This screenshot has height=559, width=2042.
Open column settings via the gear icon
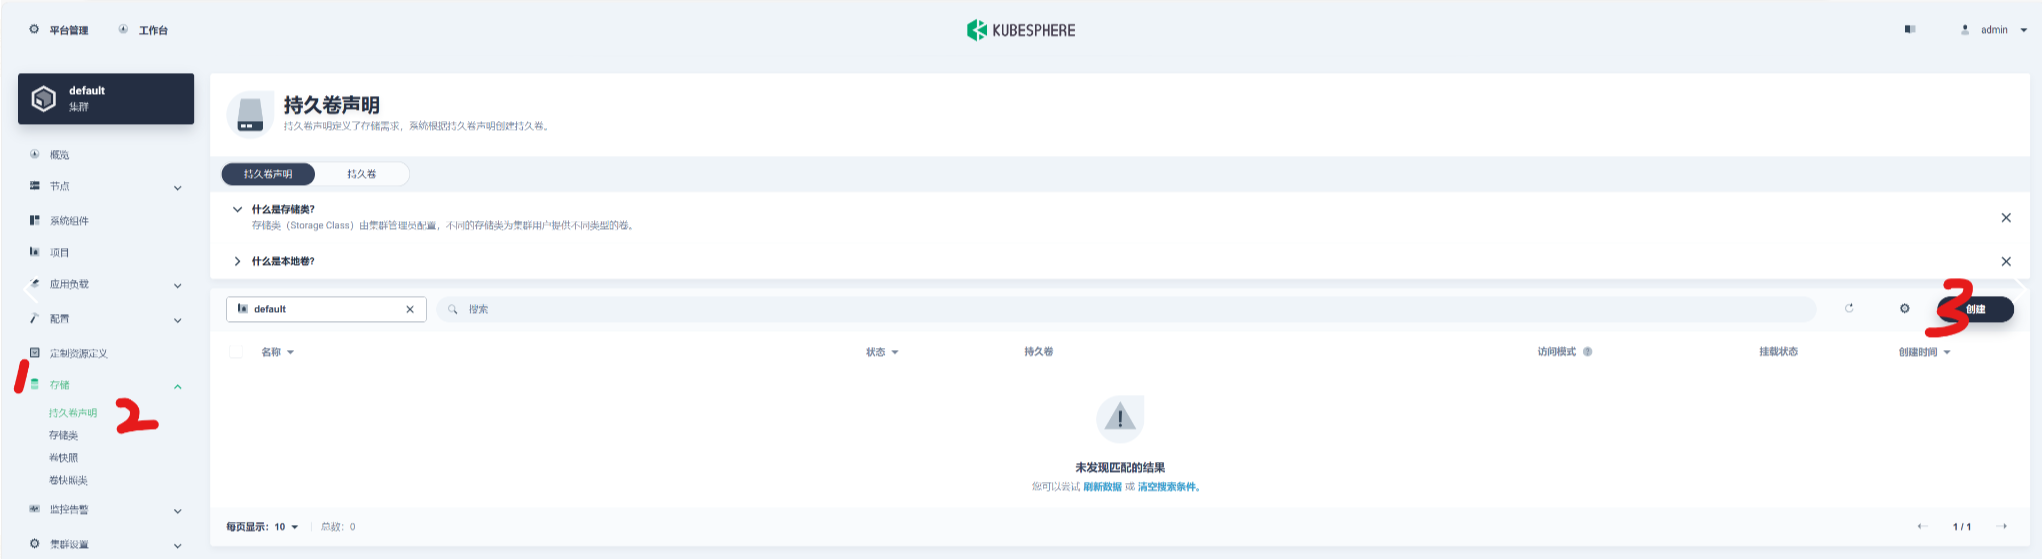tap(1904, 309)
